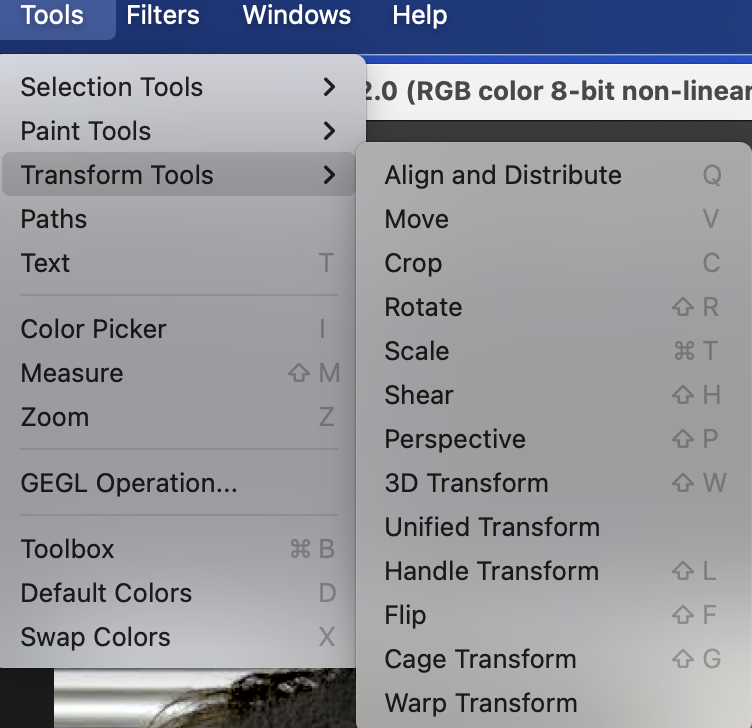Click the Help menu

point(420,16)
